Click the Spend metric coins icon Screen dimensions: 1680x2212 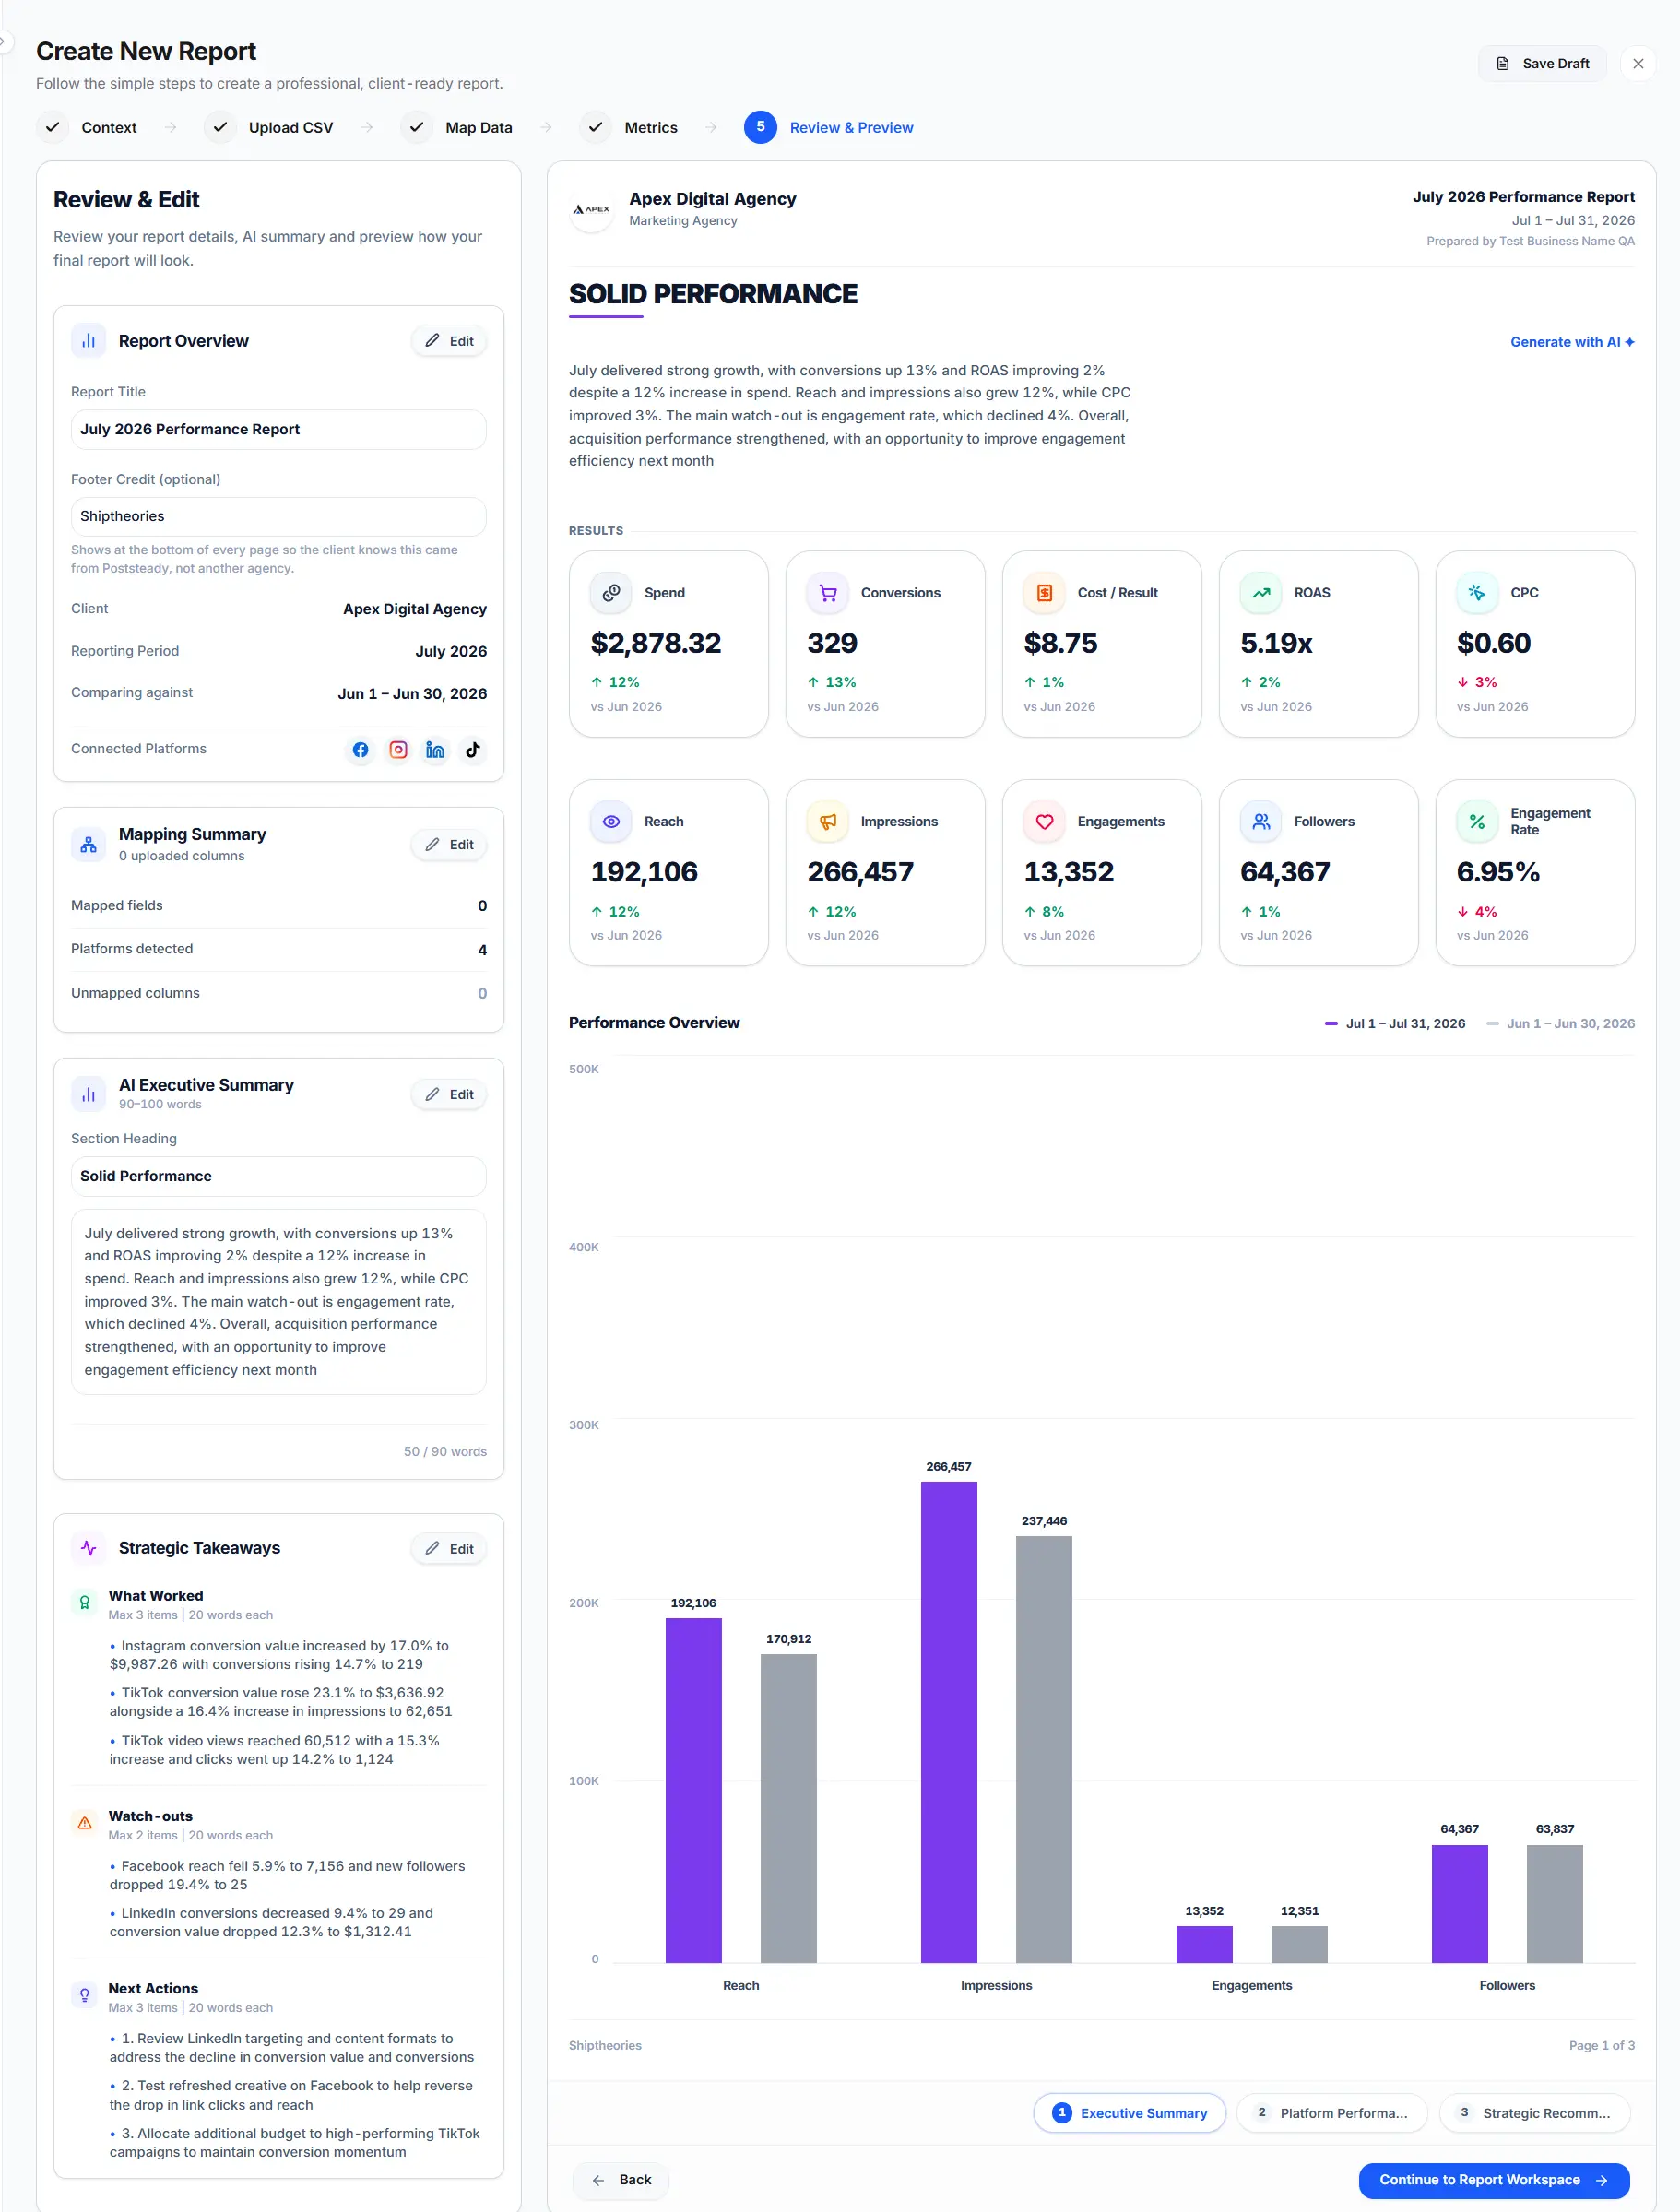(x=611, y=592)
